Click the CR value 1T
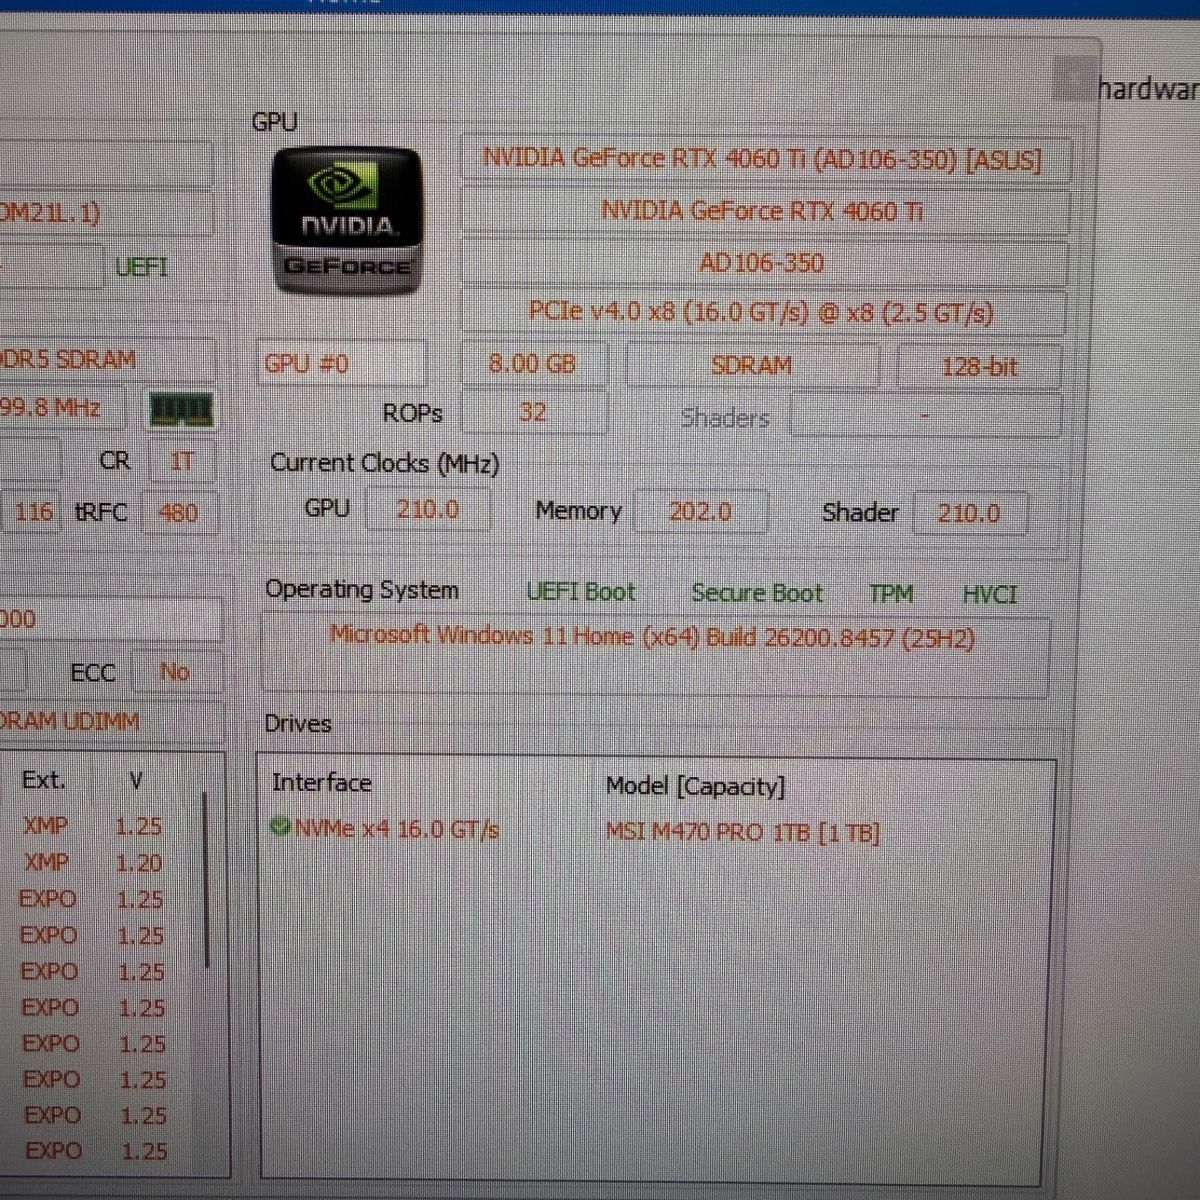The height and width of the screenshot is (1200, 1200). coord(181,461)
